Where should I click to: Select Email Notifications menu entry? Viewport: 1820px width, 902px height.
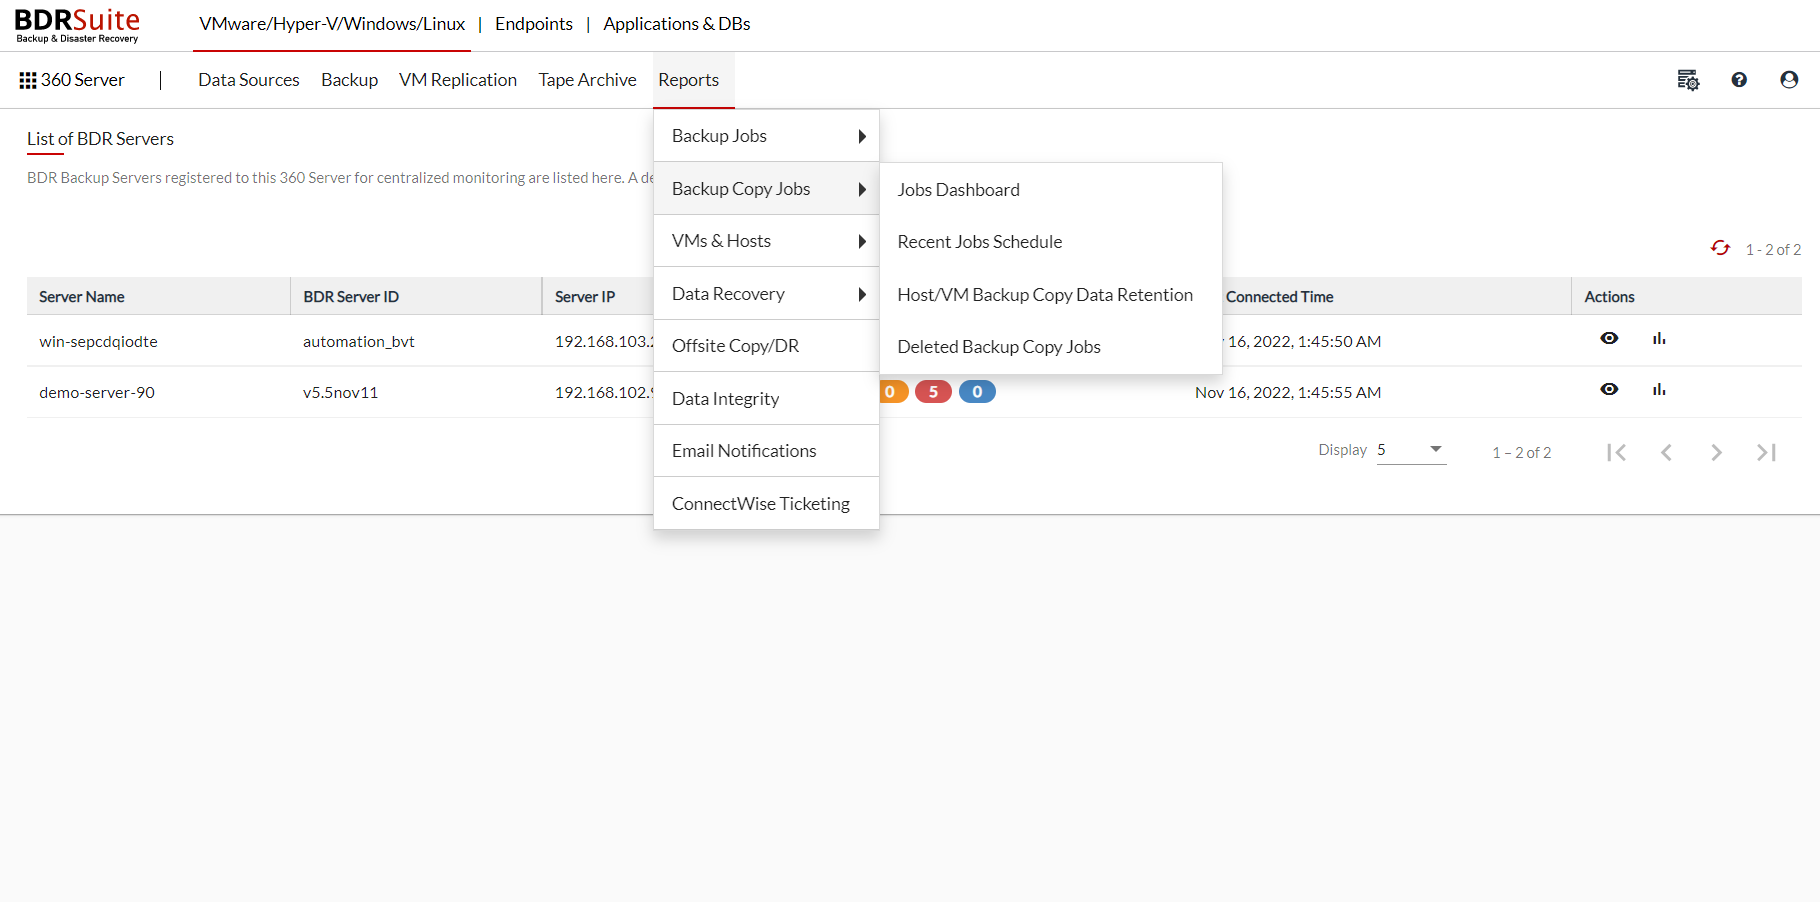tap(766, 451)
